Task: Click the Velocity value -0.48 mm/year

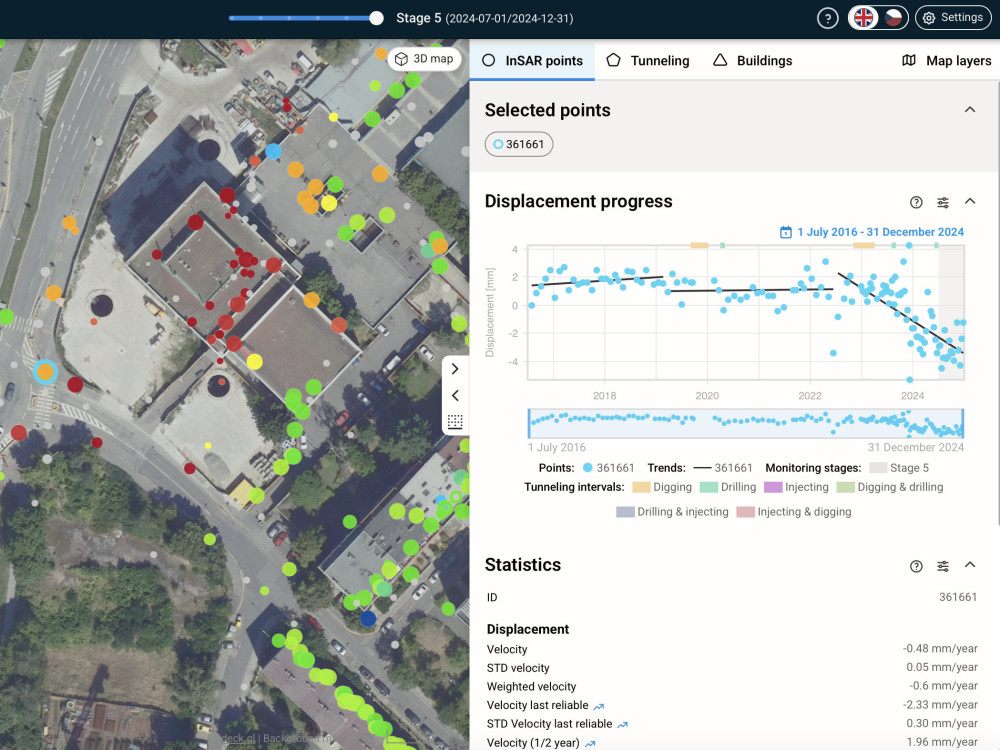Action: (940, 649)
